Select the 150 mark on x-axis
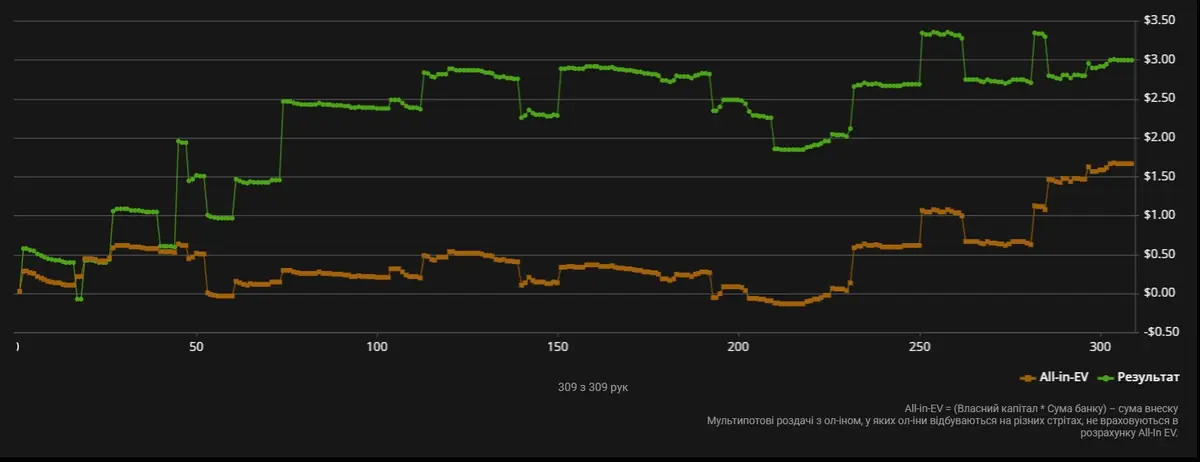The width and height of the screenshot is (1200, 462). click(557, 347)
